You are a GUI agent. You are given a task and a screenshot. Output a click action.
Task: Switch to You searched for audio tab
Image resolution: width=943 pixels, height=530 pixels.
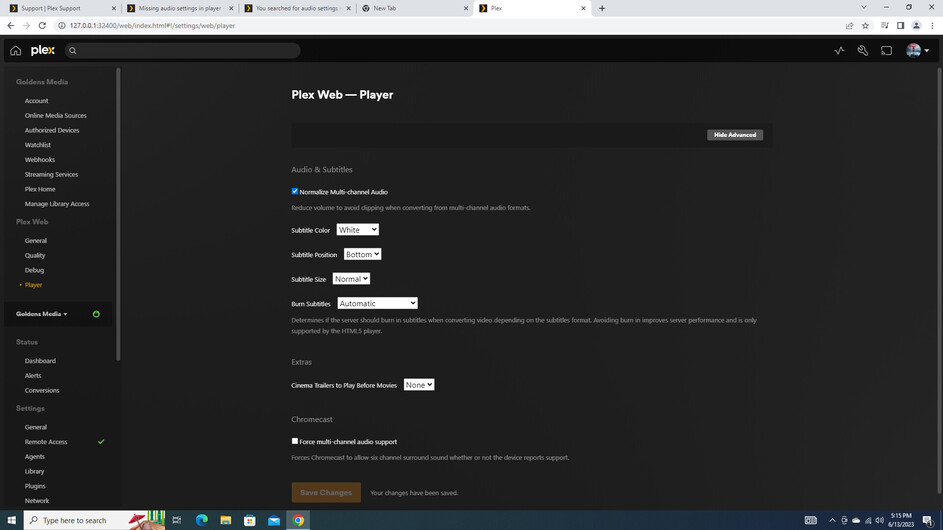click(x=298, y=8)
